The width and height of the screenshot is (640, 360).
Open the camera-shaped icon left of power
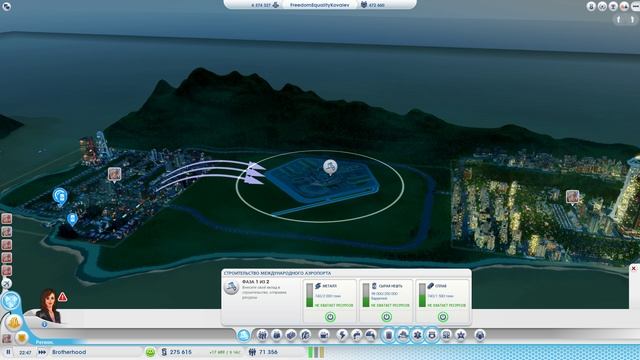[x=324, y=335]
